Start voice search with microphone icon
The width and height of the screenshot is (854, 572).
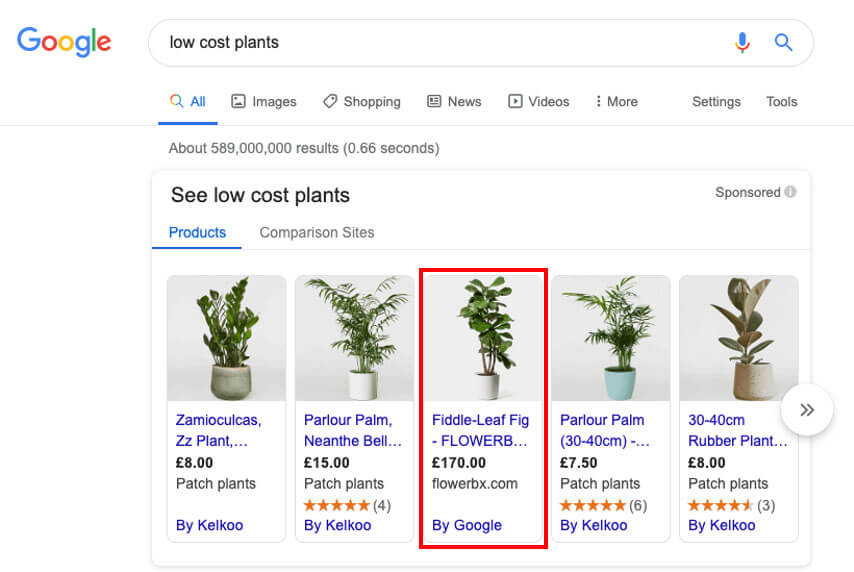(x=742, y=42)
